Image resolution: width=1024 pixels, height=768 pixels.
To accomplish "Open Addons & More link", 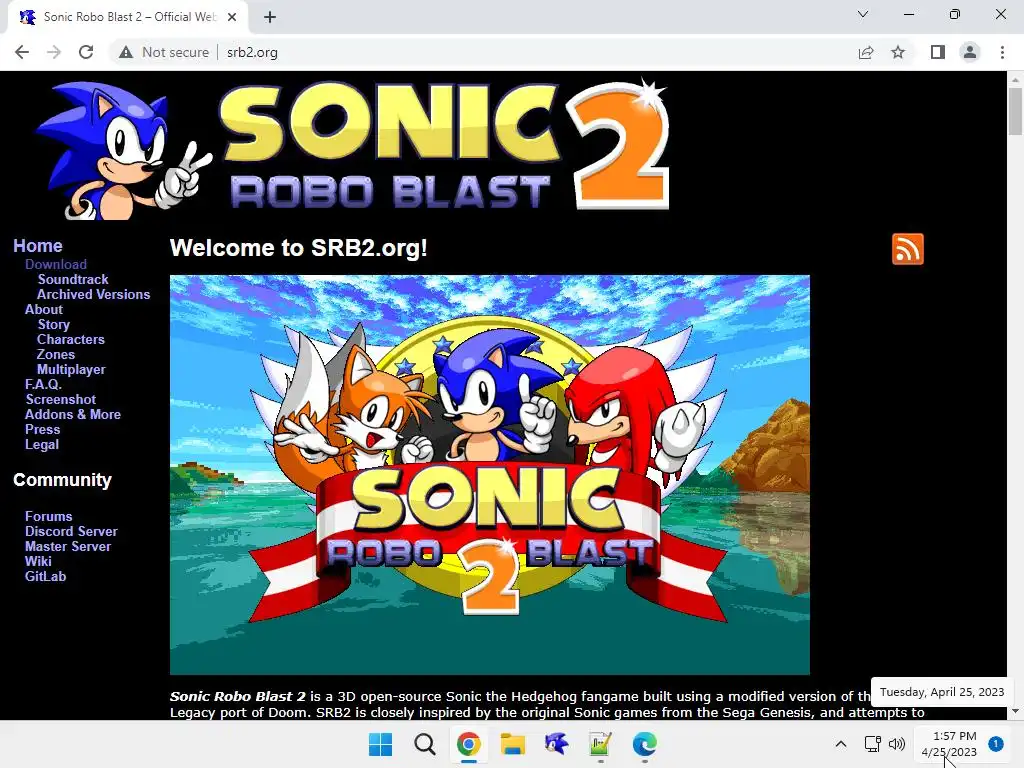I will pos(72,414).
